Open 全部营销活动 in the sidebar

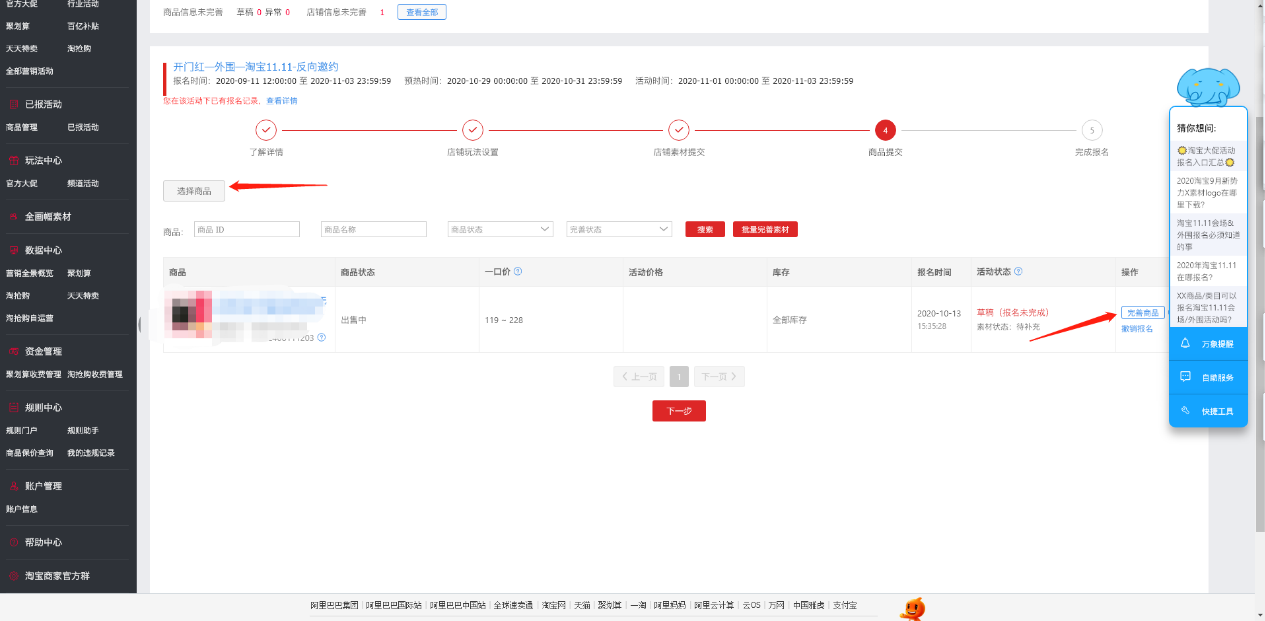[30, 71]
